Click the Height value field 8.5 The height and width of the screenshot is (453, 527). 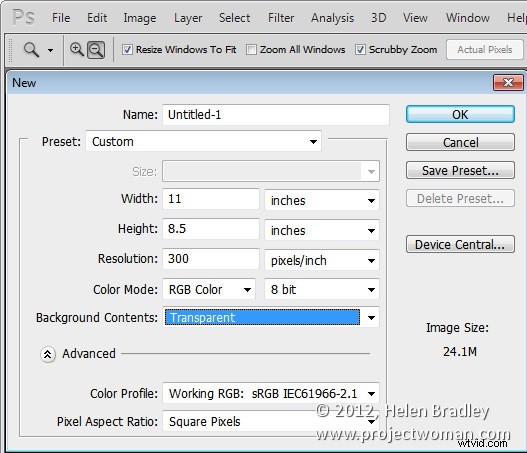click(x=211, y=229)
